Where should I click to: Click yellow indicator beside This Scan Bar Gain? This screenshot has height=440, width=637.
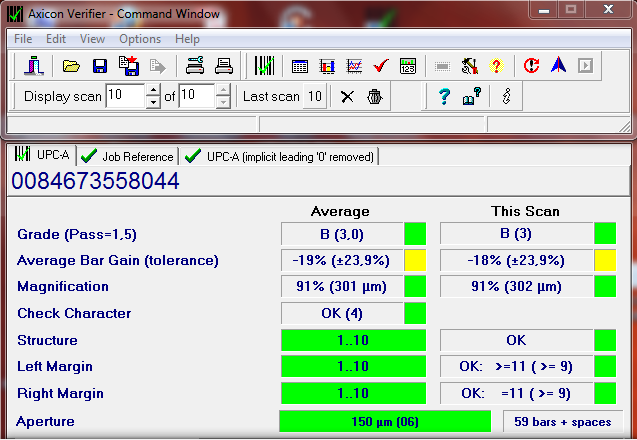tap(605, 260)
